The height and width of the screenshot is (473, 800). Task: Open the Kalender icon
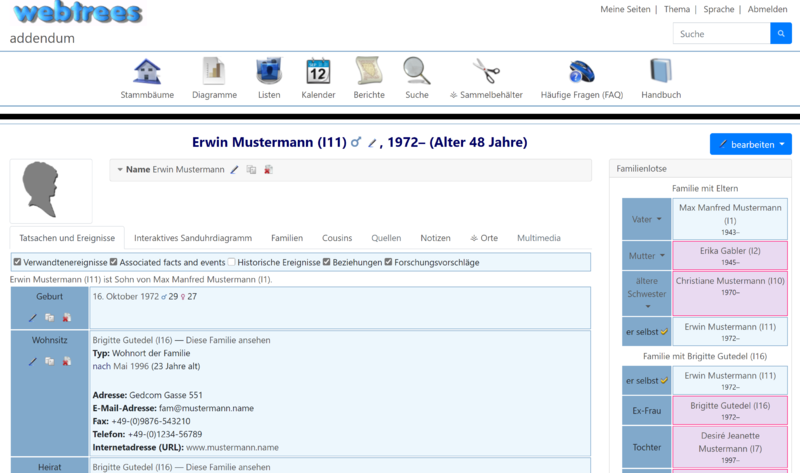(x=318, y=71)
